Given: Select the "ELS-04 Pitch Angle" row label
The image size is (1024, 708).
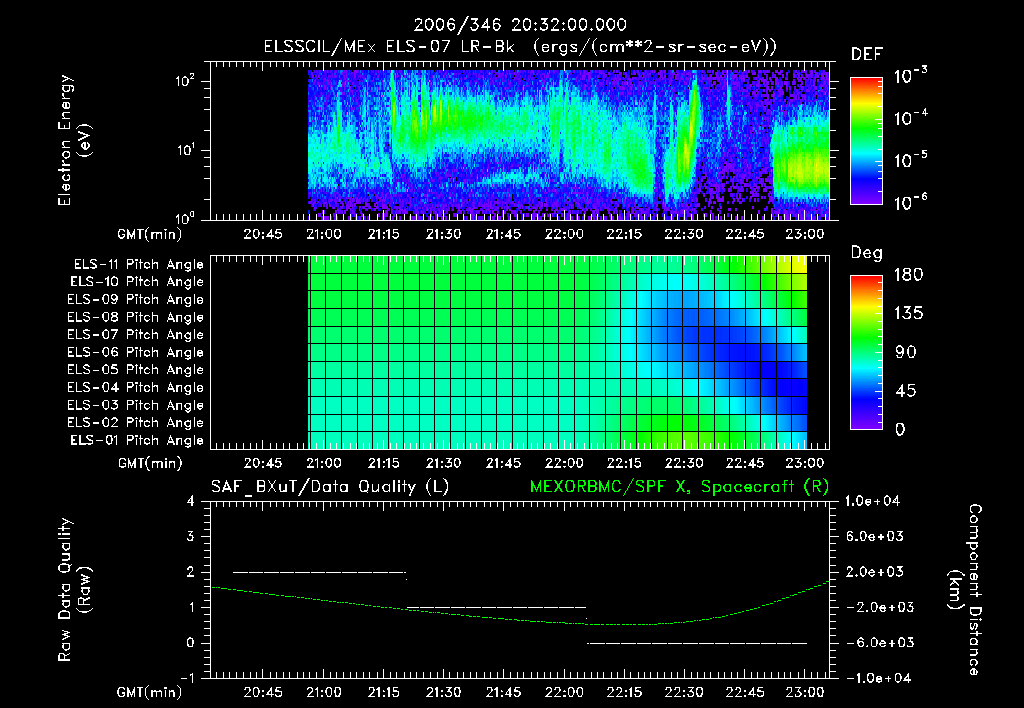Looking at the screenshot, I should (135, 387).
